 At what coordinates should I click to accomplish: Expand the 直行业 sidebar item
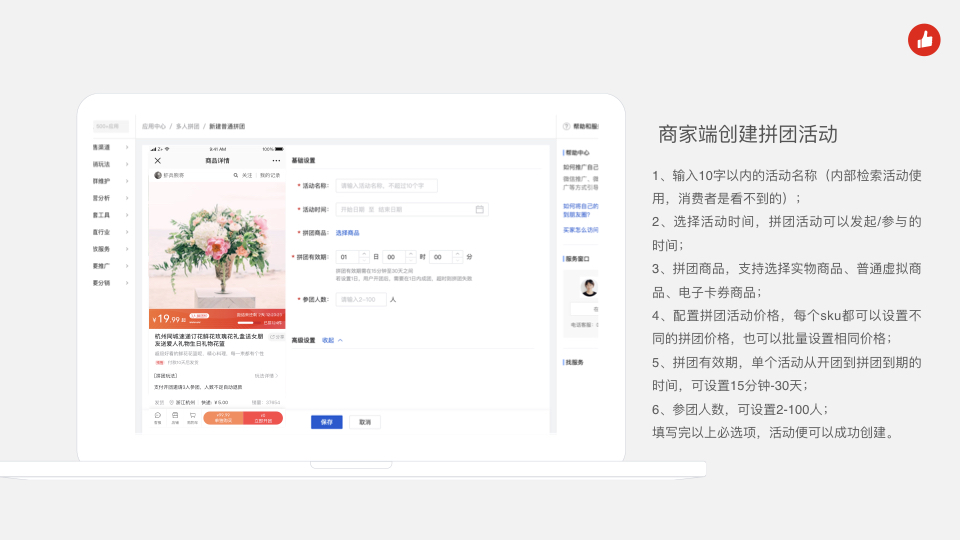click(x=110, y=232)
